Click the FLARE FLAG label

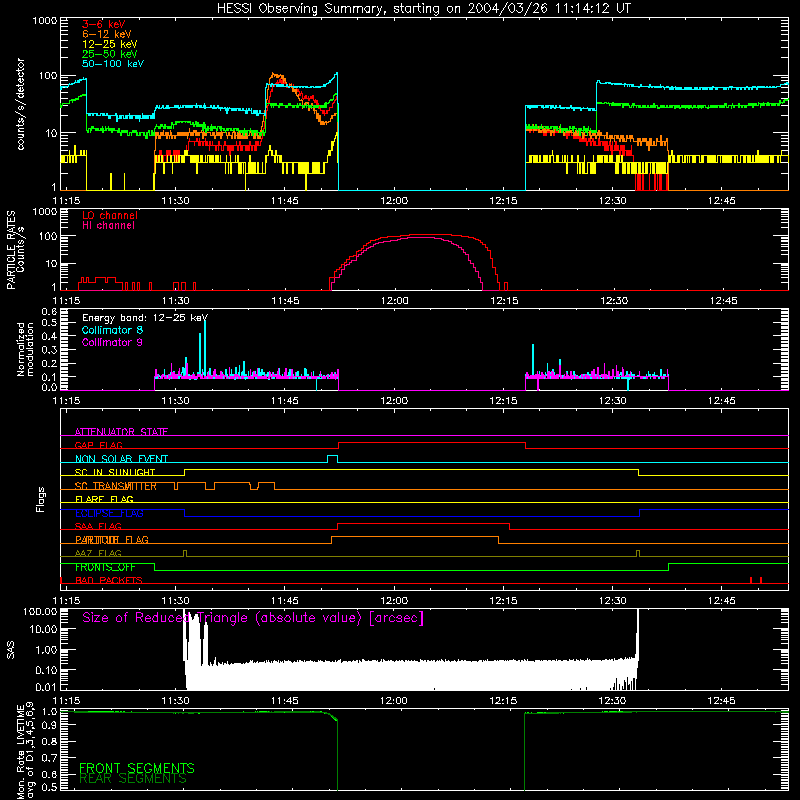(x=104, y=499)
